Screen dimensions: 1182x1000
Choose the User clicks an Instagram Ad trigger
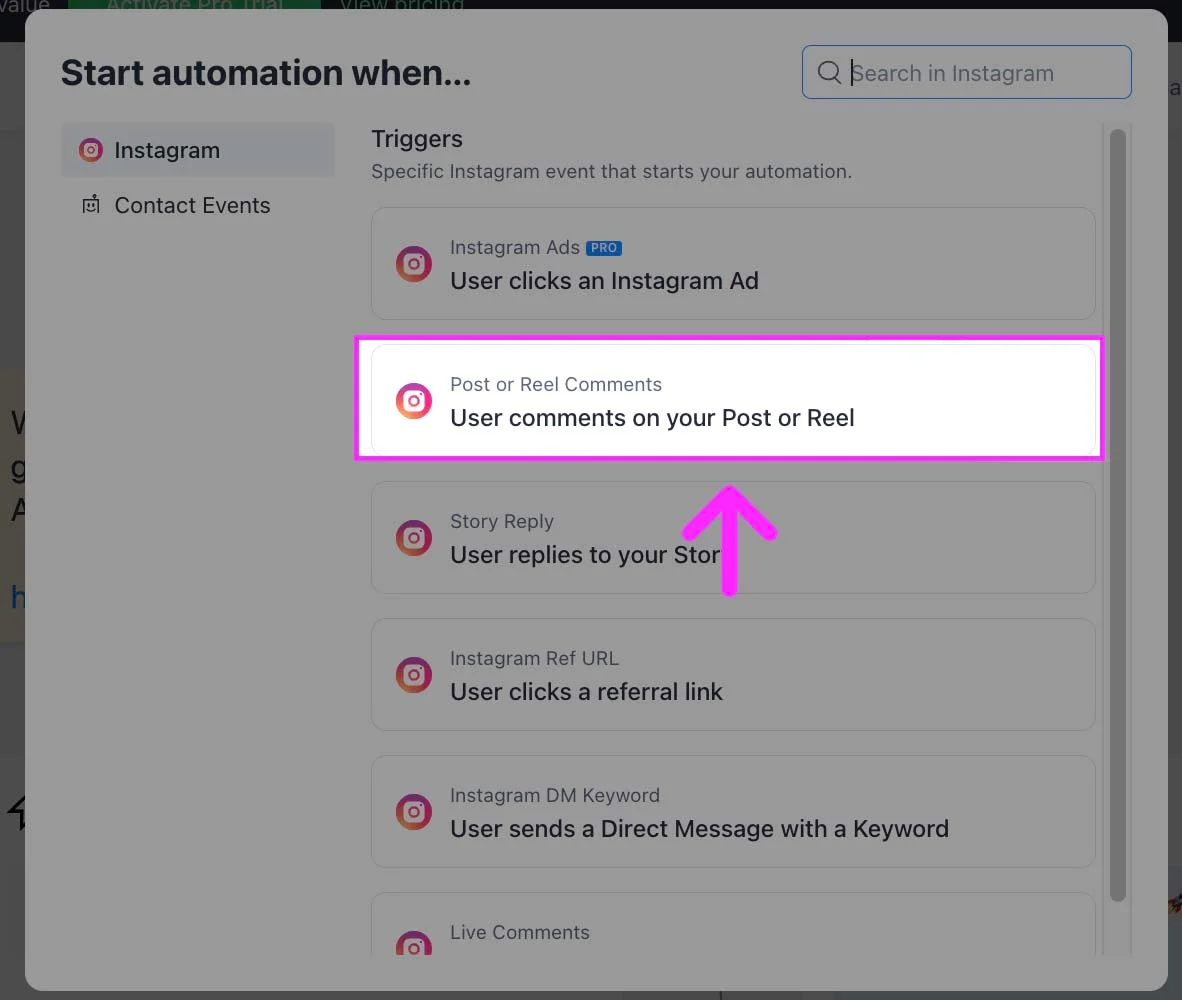click(x=733, y=264)
